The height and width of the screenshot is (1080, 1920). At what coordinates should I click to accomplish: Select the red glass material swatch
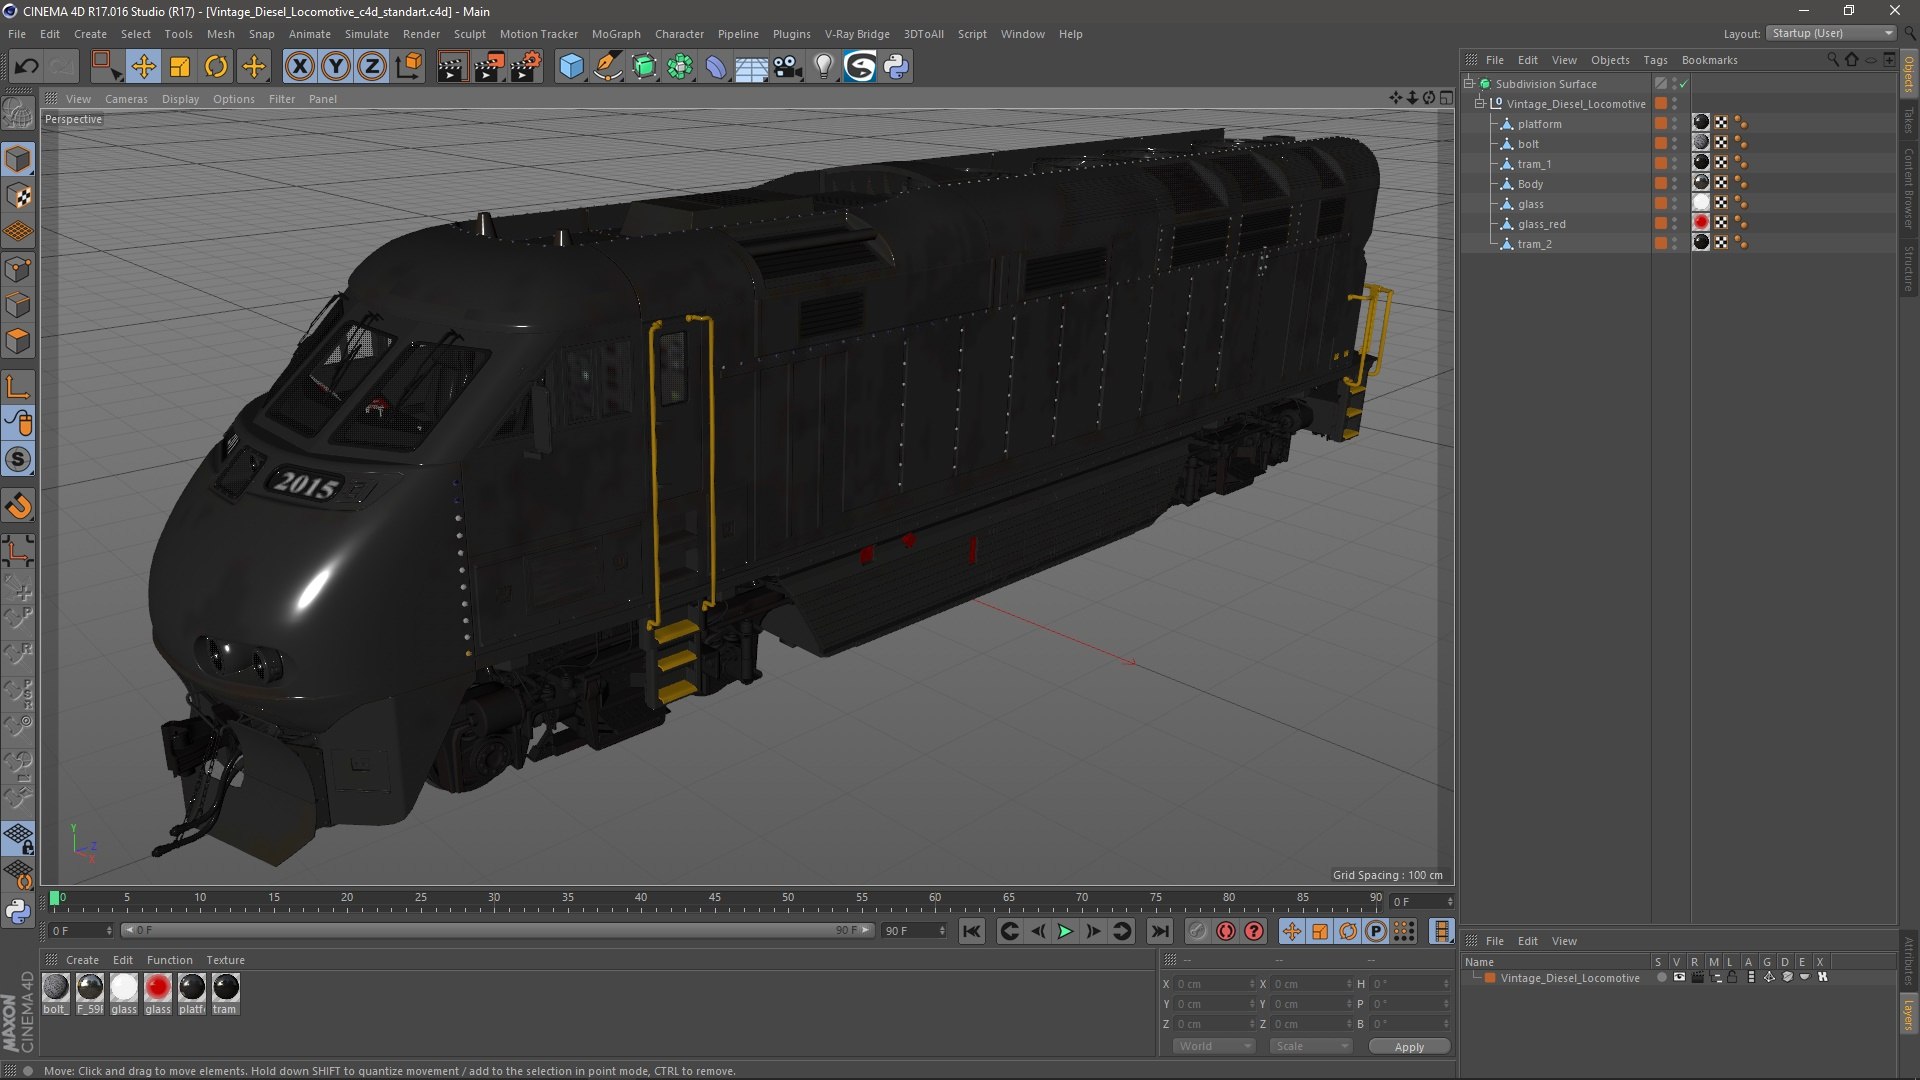(x=158, y=987)
